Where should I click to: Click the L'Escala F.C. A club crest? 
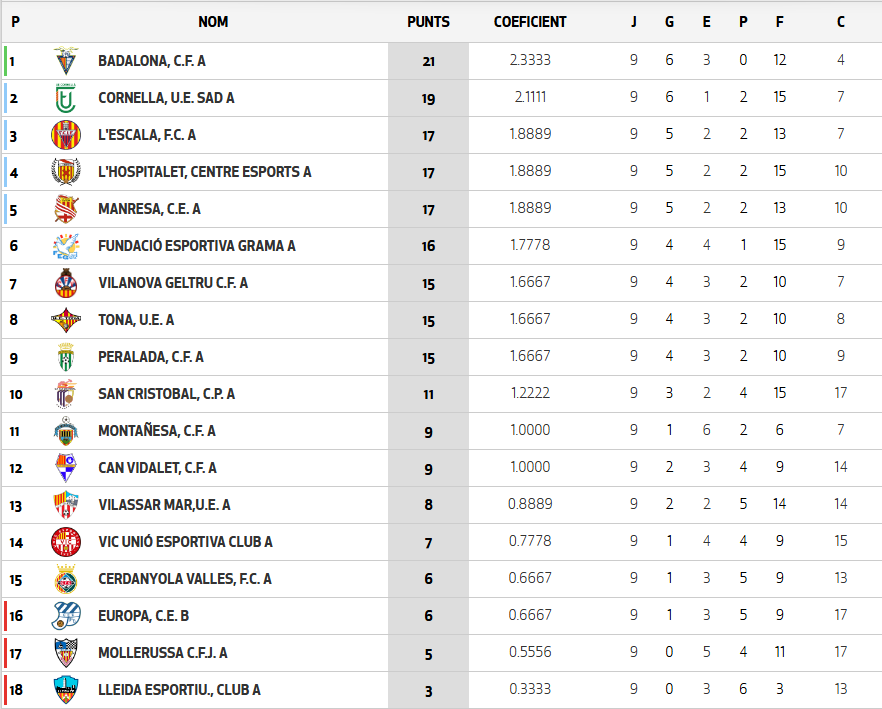coord(65,135)
